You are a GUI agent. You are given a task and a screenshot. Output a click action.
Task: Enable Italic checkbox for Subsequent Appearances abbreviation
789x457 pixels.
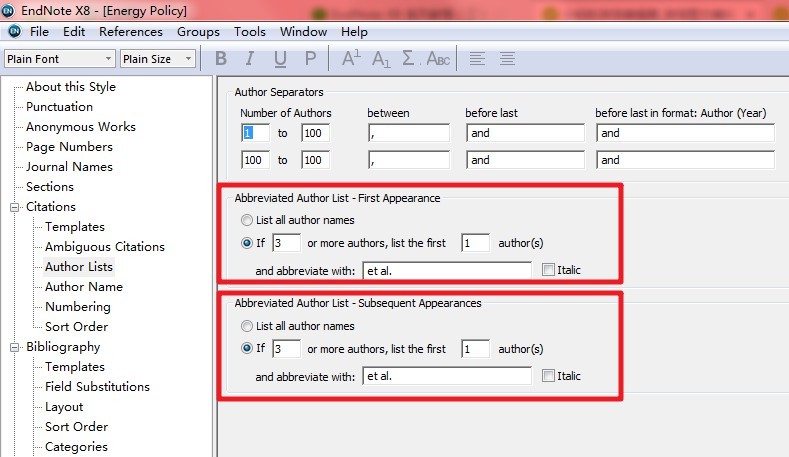(548, 375)
